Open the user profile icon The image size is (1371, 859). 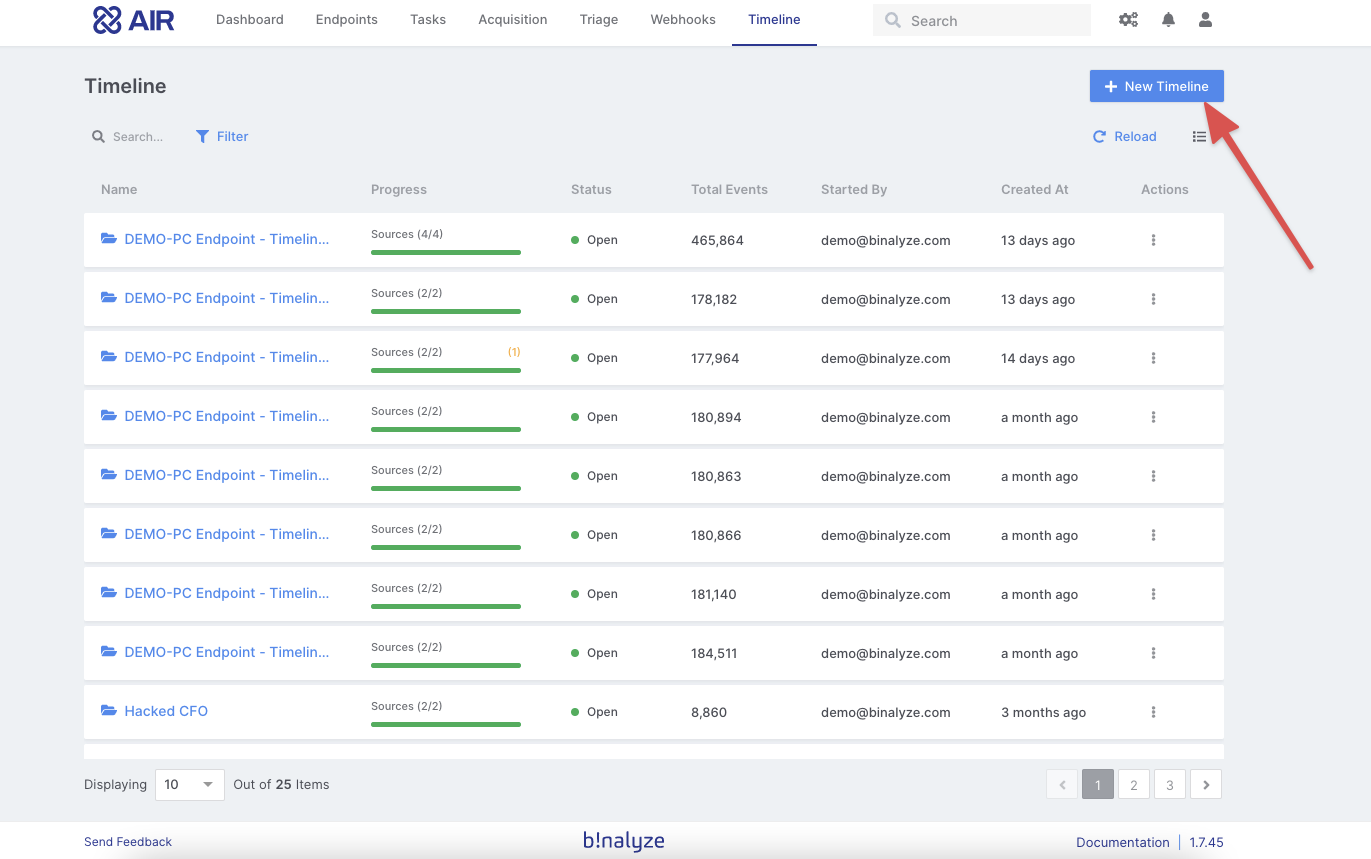tap(1205, 20)
